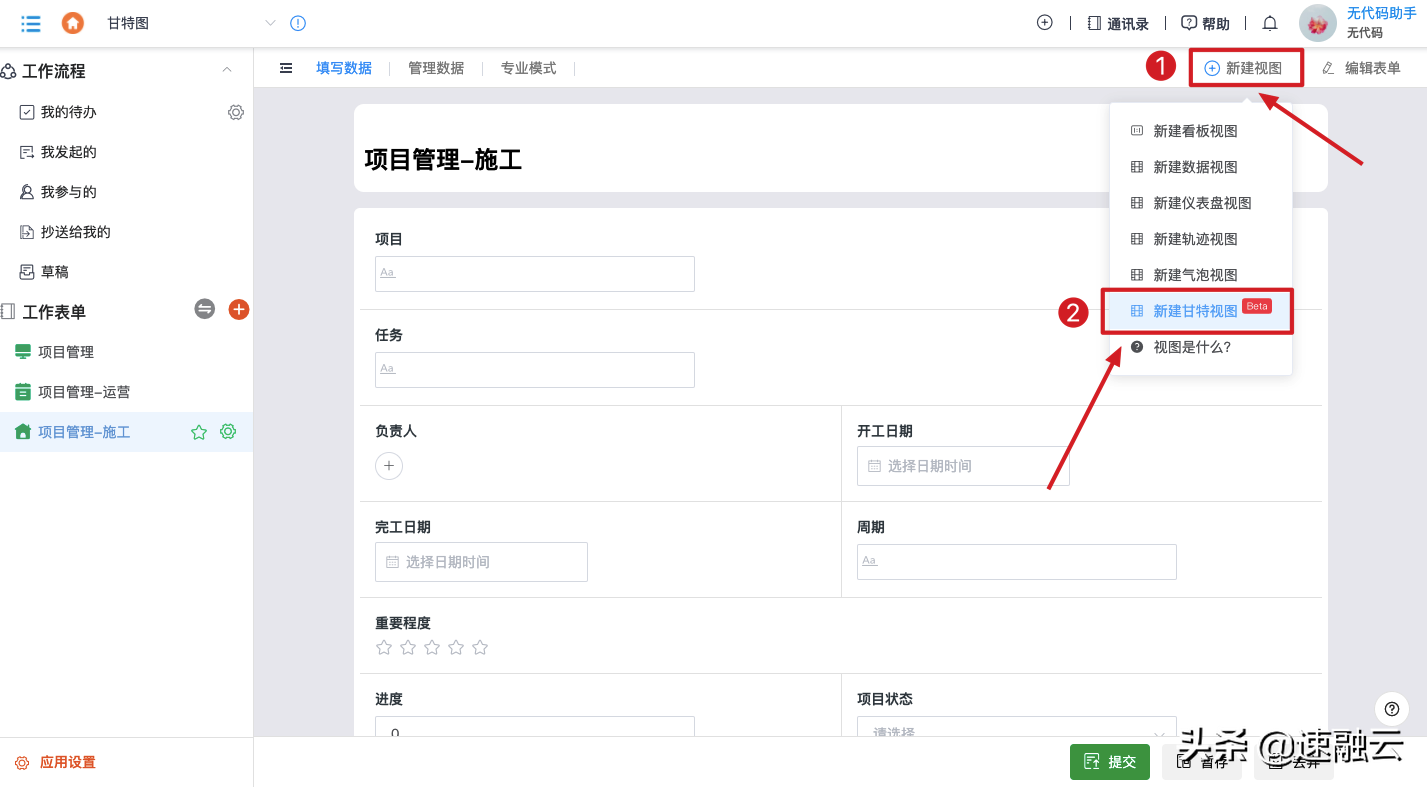
Task: Collapse the 工作流程 section
Action: [x=227, y=70]
